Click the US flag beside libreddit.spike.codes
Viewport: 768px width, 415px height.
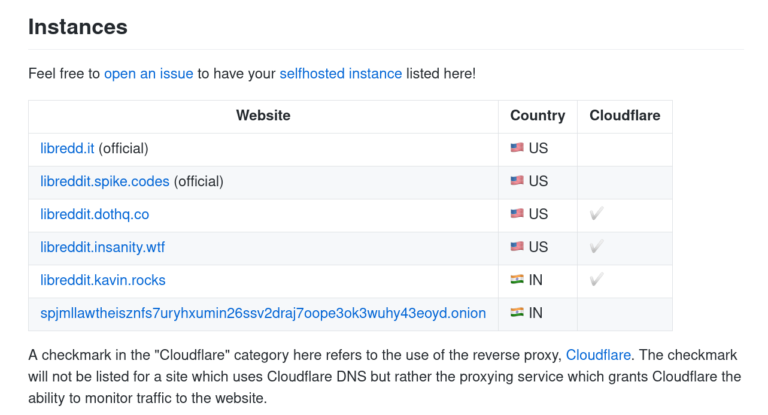(x=517, y=181)
